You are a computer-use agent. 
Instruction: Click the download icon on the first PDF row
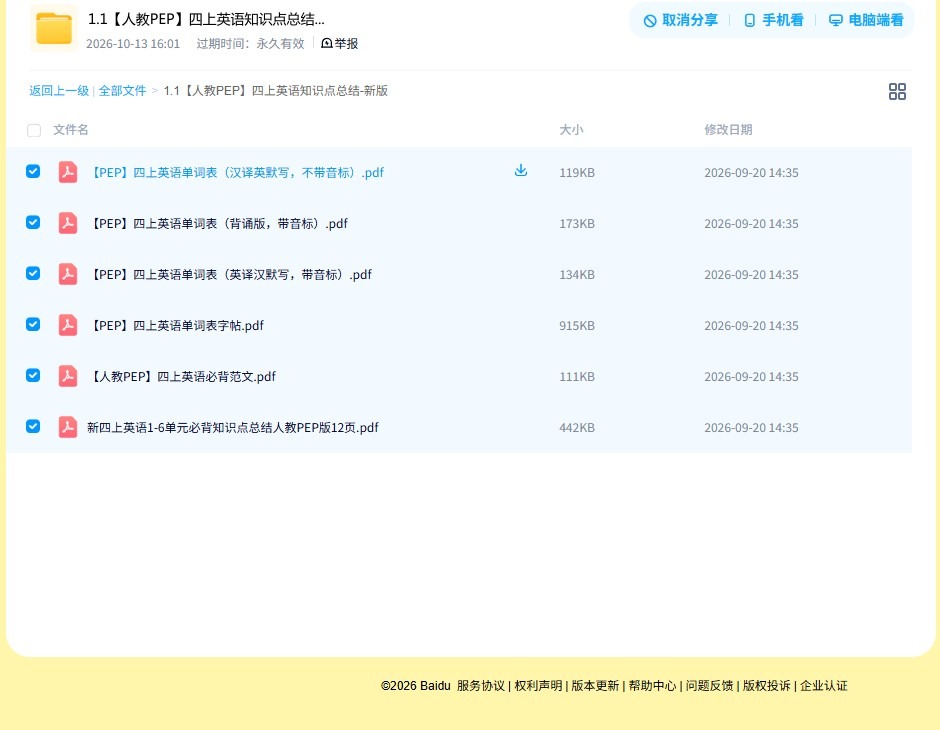click(x=520, y=170)
